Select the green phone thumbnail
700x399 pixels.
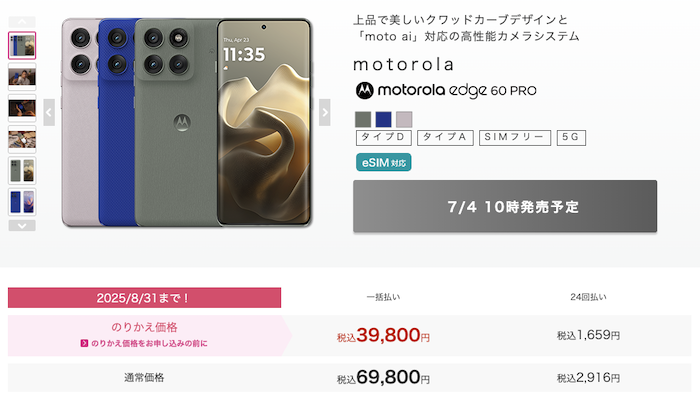(x=22, y=170)
